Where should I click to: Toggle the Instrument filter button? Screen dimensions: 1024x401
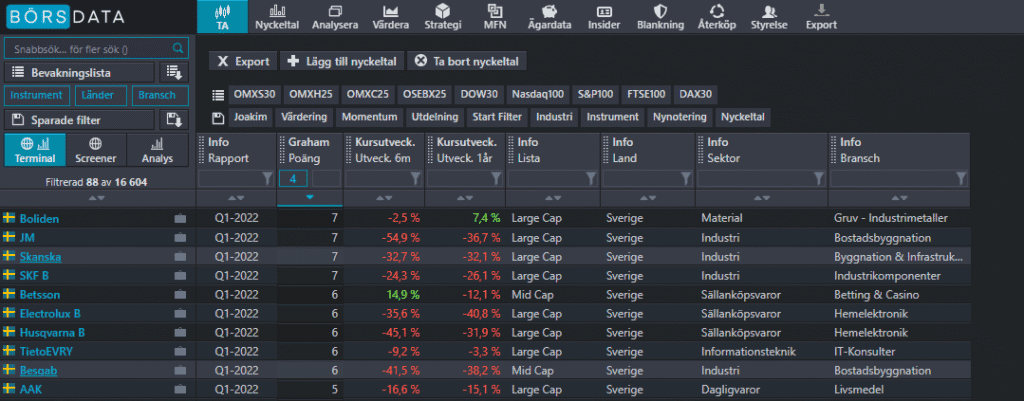pyautogui.click(x=37, y=96)
